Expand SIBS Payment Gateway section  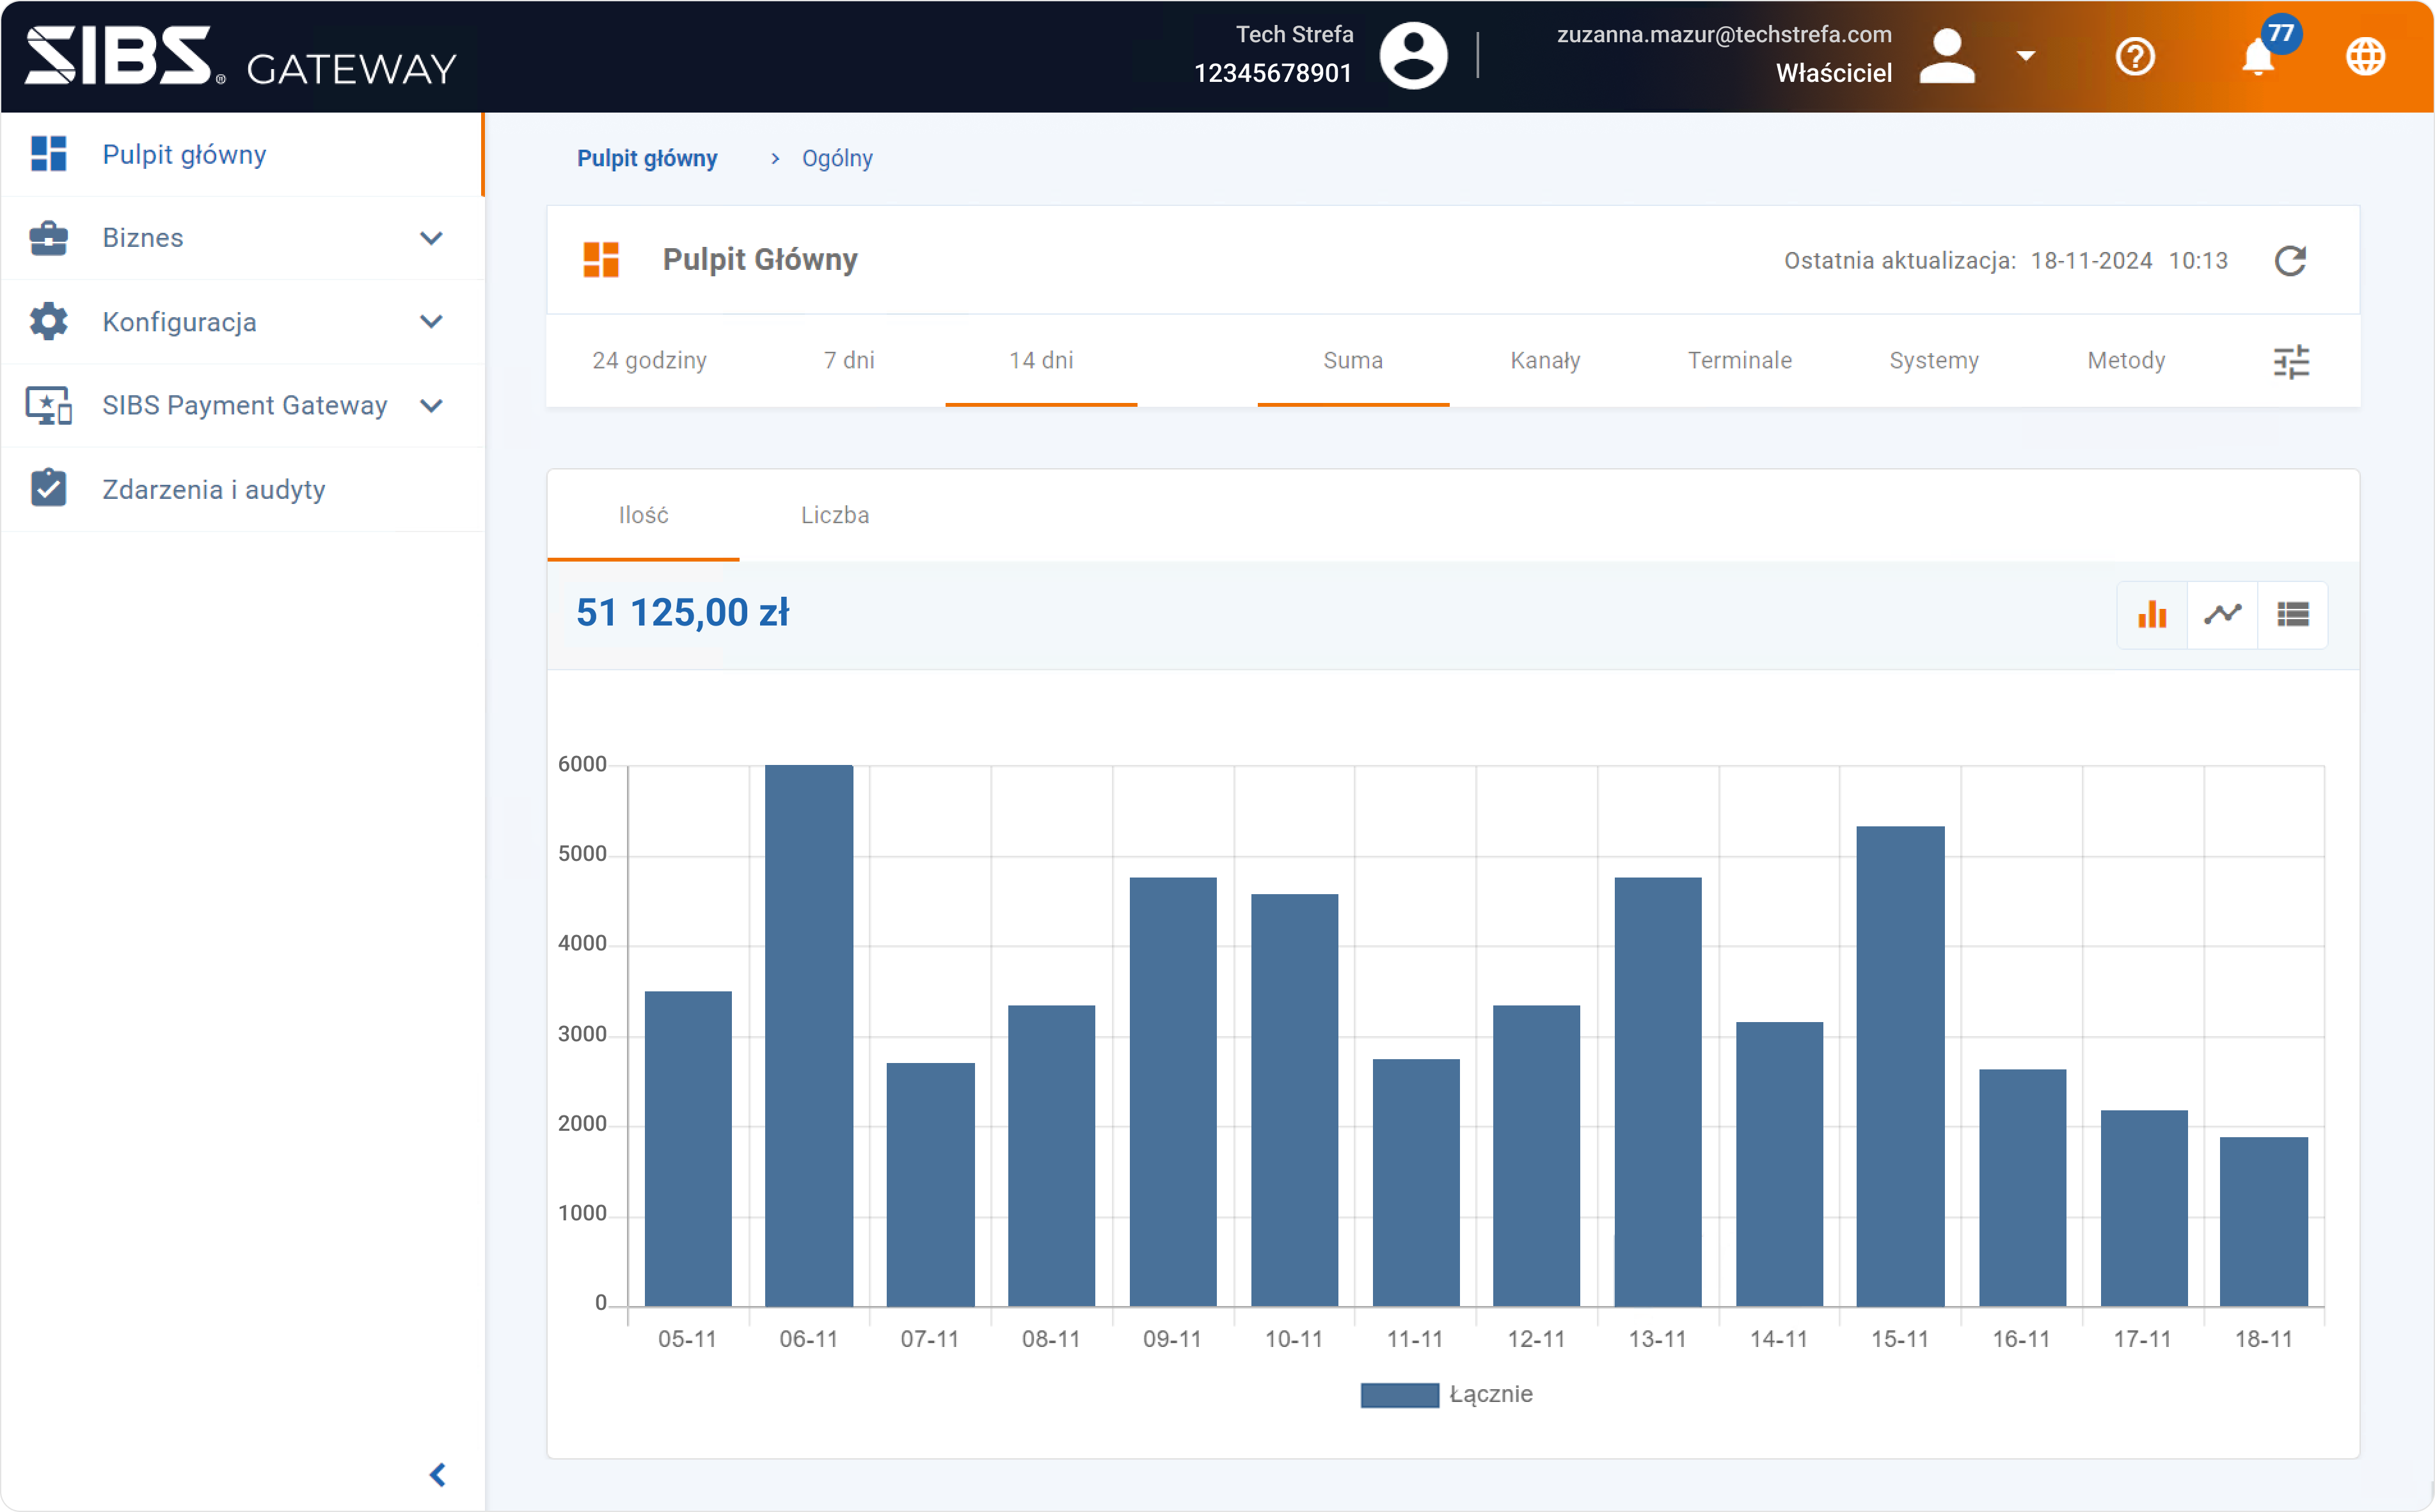click(431, 406)
